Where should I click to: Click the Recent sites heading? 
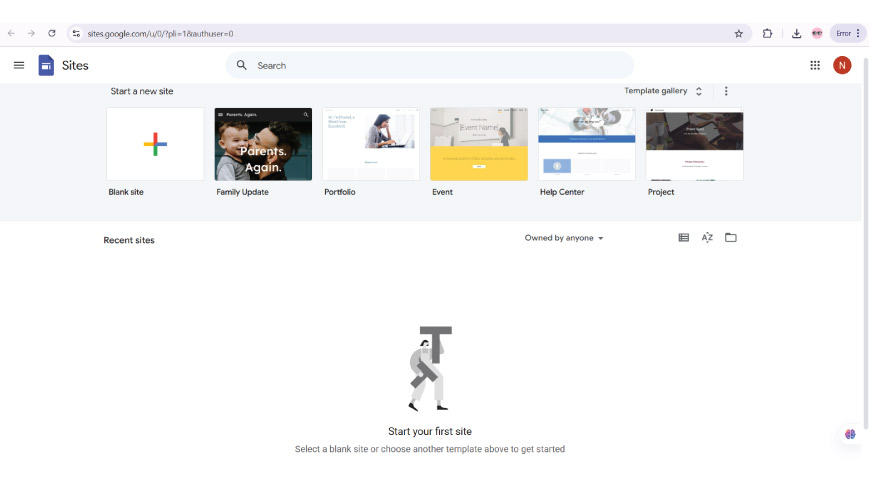point(129,240)
